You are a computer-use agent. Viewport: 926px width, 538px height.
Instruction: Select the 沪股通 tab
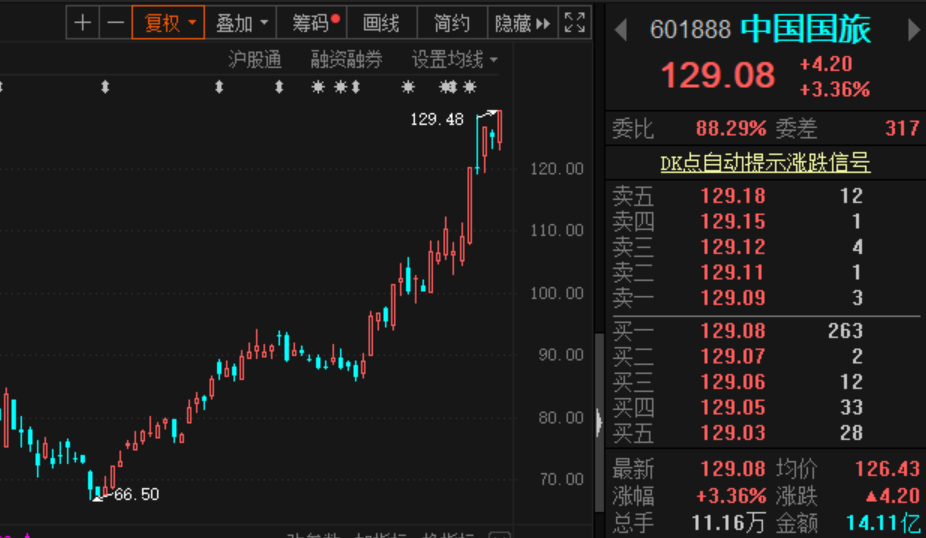[254, 60]
